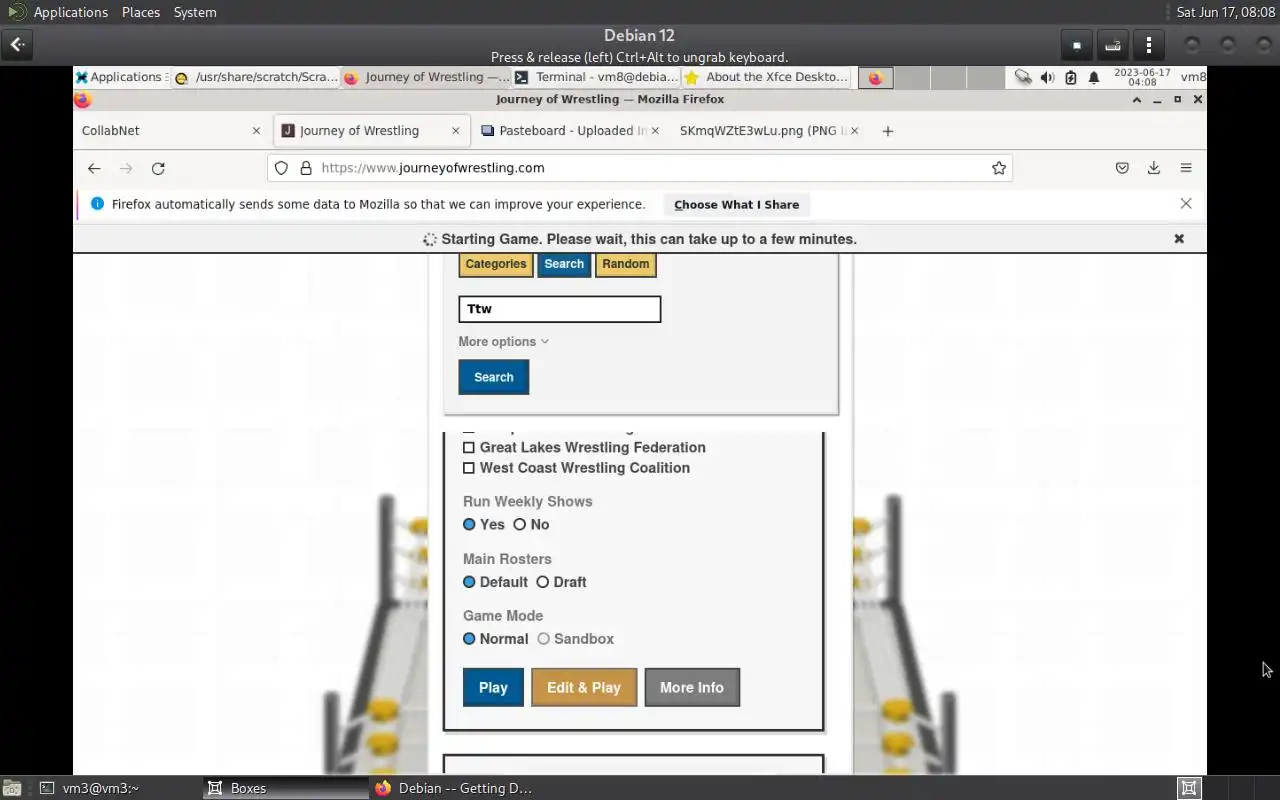Open the Boxes three-dot menu
The width and height of the screenshot is (1280, 800).
tap(1148, 45)
